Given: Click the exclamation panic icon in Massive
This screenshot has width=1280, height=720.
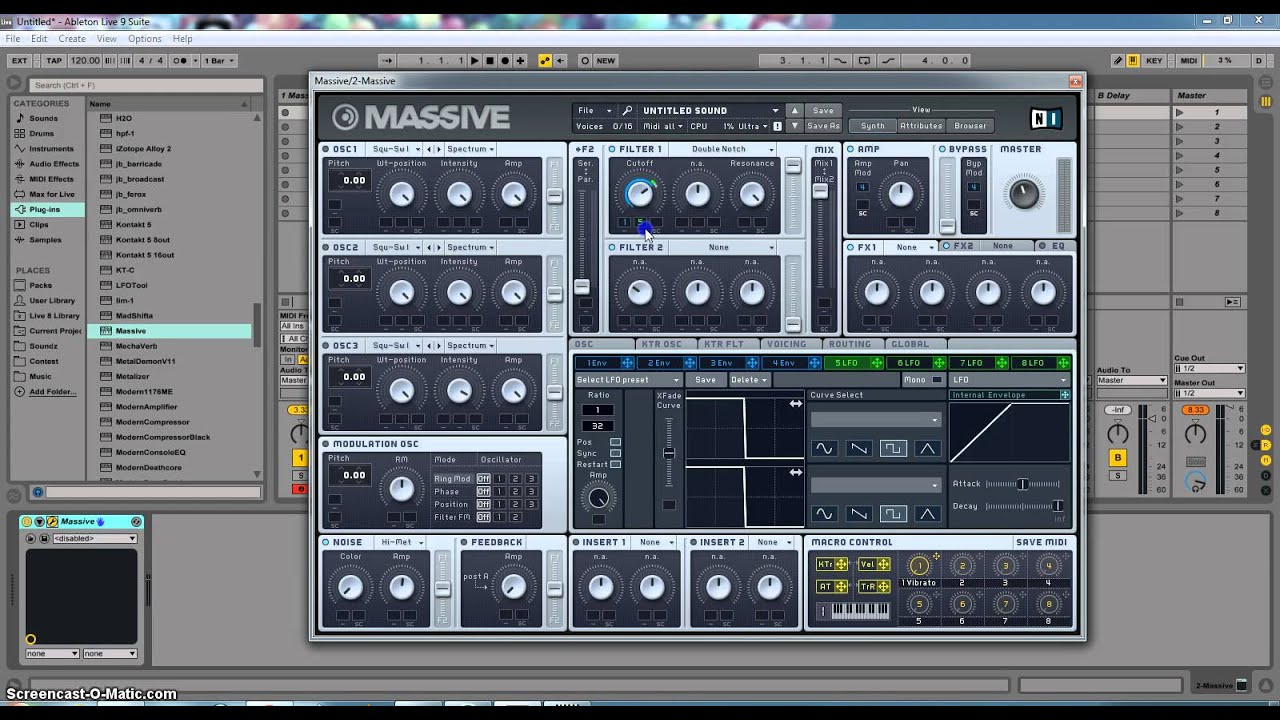Looking at the screenshot, I should click(777, 126).
